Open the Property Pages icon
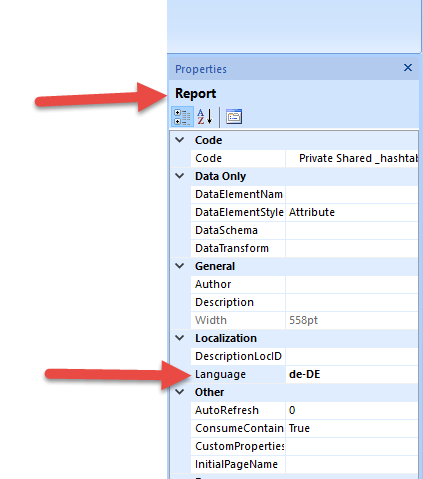The image size is (423, 479). click(234, 117)
